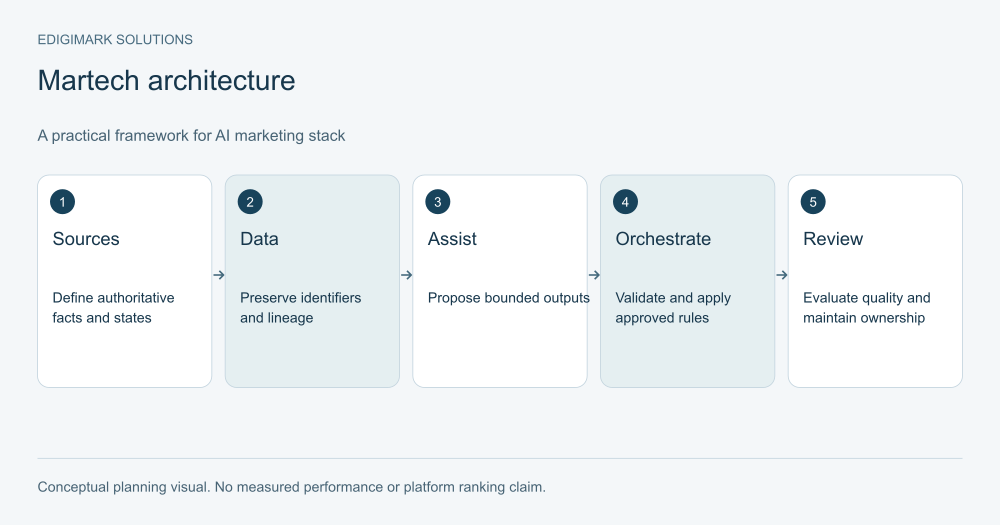Click the number 4 circle badge
This screenshot has width=1000, height=525.
point(625,202)
